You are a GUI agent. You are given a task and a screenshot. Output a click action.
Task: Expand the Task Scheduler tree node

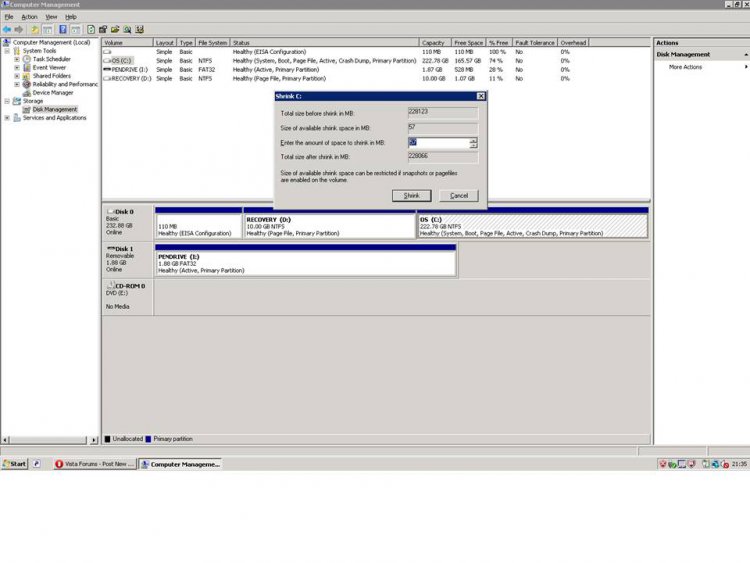click(x=17, y=59)
